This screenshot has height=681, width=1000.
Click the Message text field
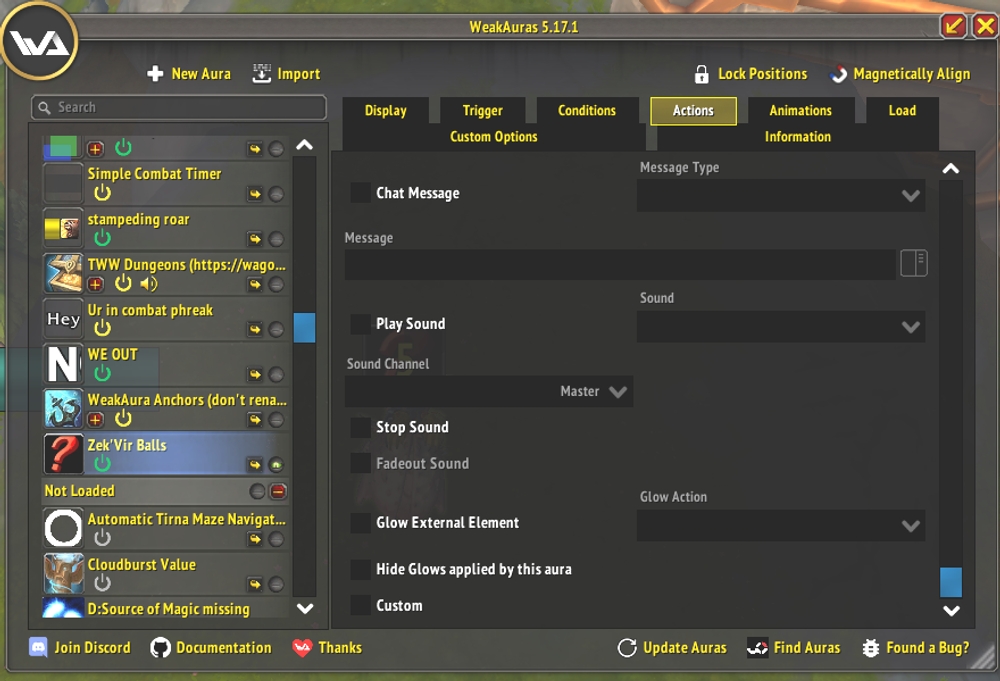[x=620, y=264]
